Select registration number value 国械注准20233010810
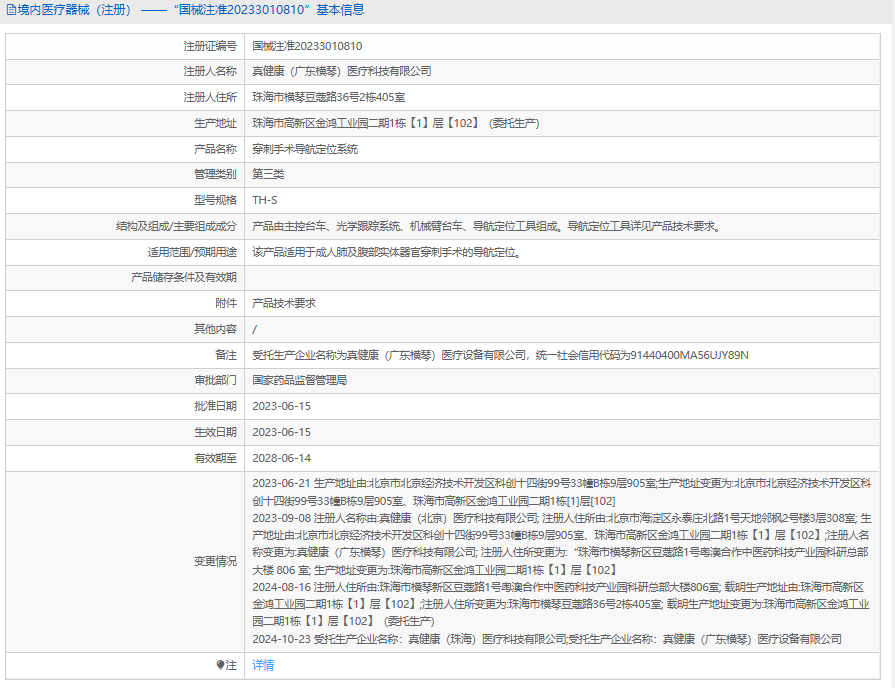The image size is (895, 688). pos(307,46)
